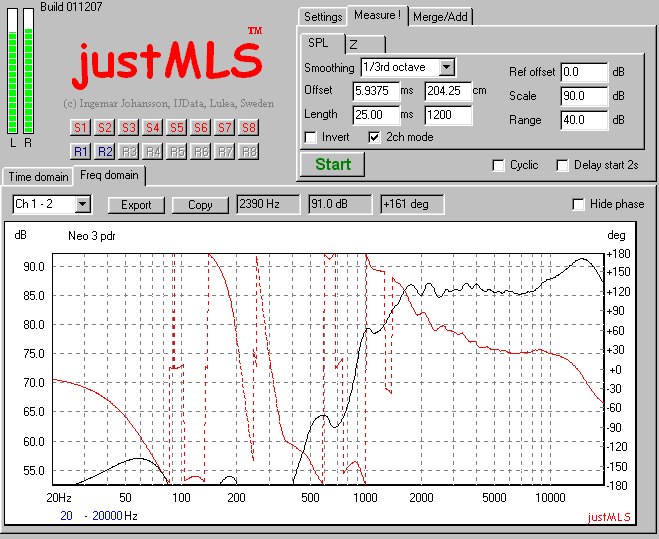Image resolution: width=659 pixels, height=539 pixels.
Task: Click the greyed R3 recall button
Action: tap(129, 151)
